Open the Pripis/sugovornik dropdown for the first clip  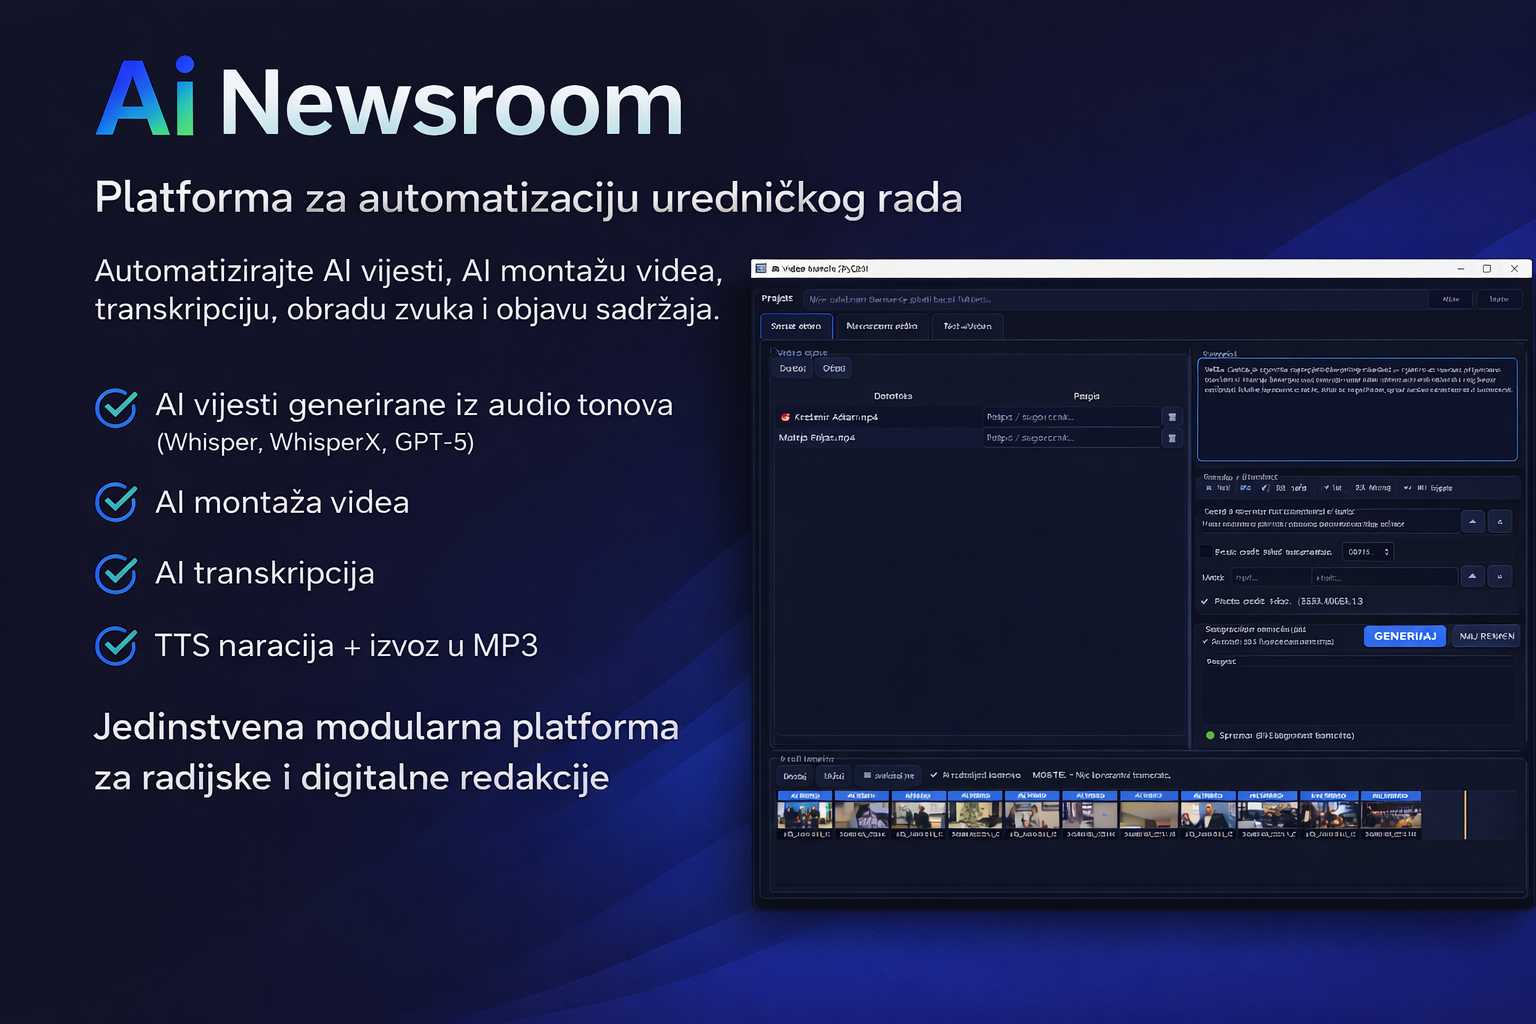pos(1070,417)
